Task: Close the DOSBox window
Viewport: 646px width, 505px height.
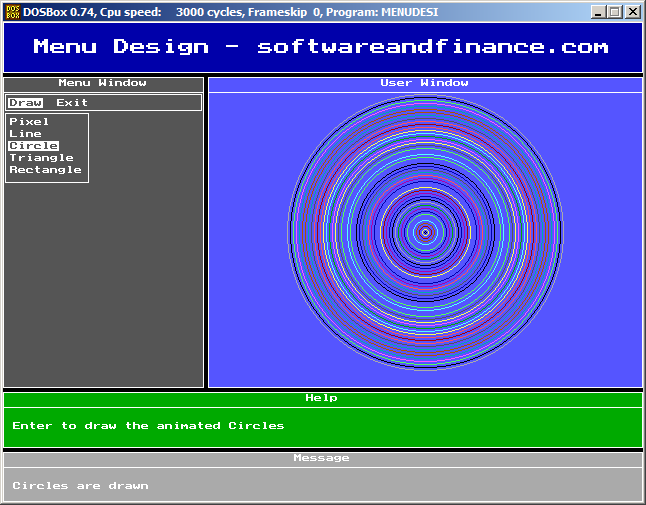Action: [x=632, y=12]
